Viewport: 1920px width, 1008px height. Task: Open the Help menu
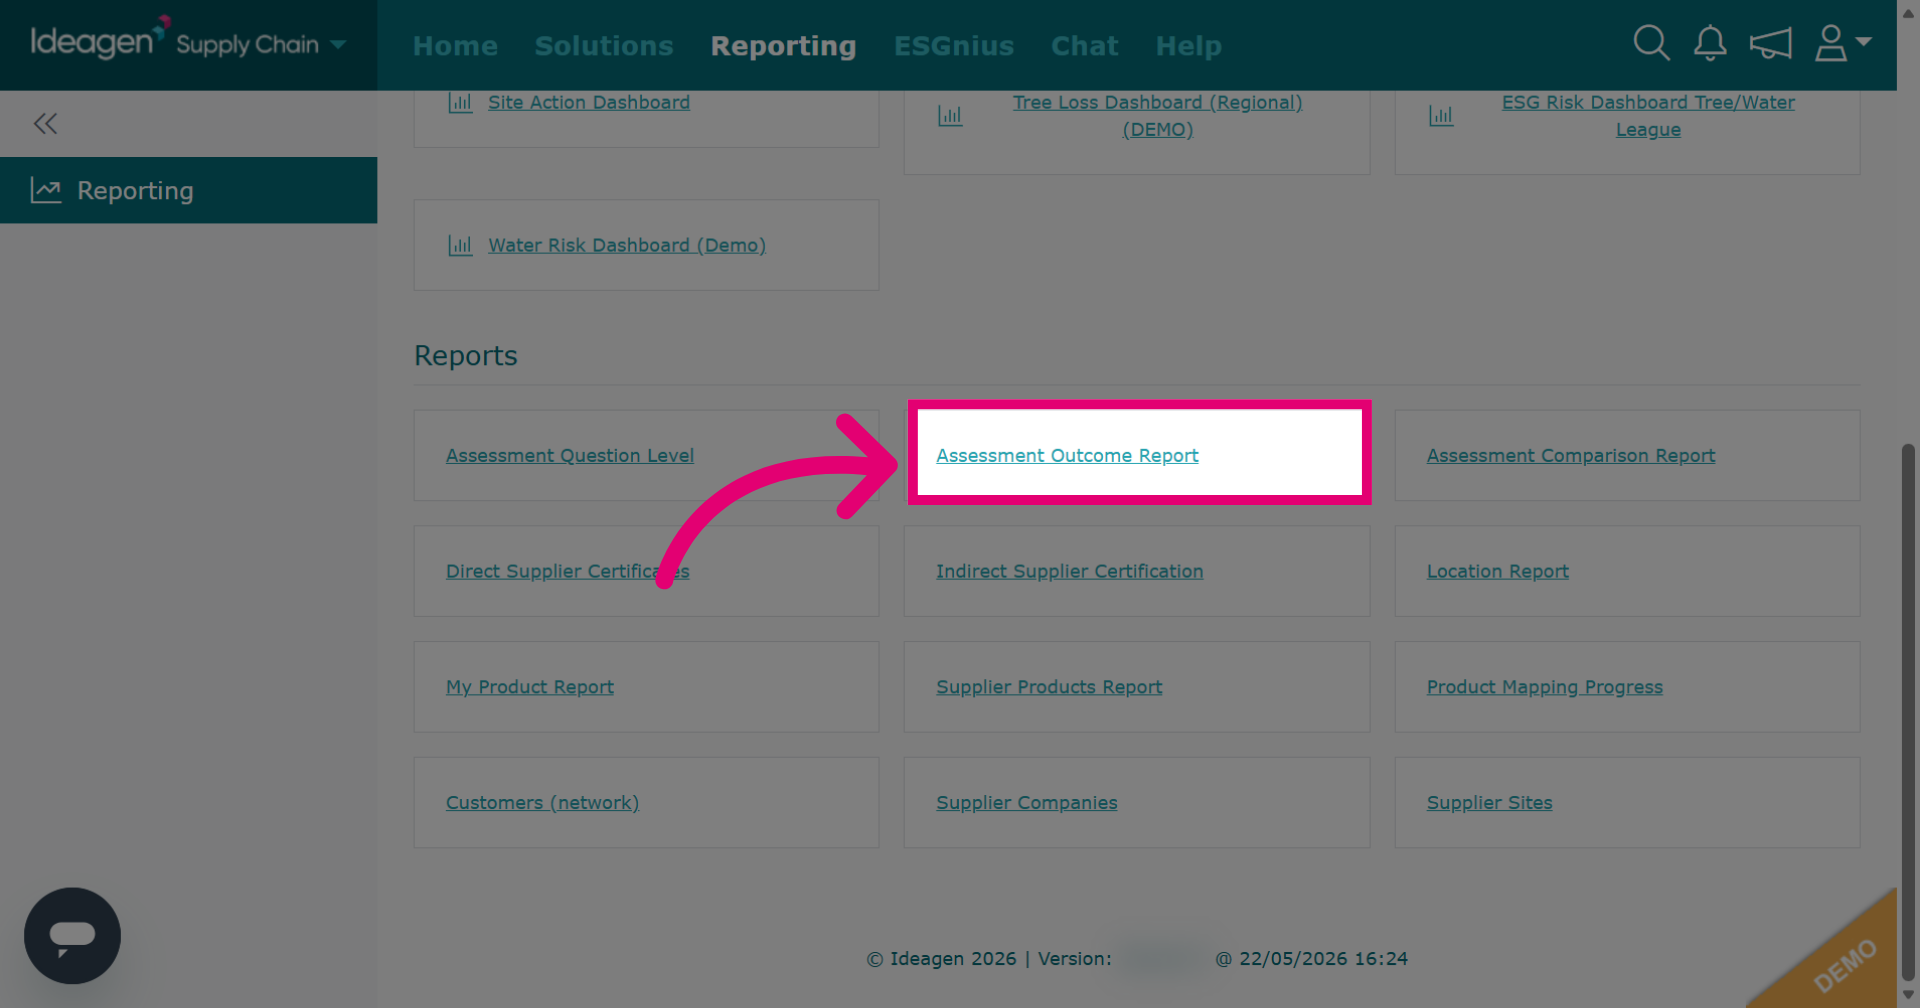pyautogui.click(x=1188, y=46)
